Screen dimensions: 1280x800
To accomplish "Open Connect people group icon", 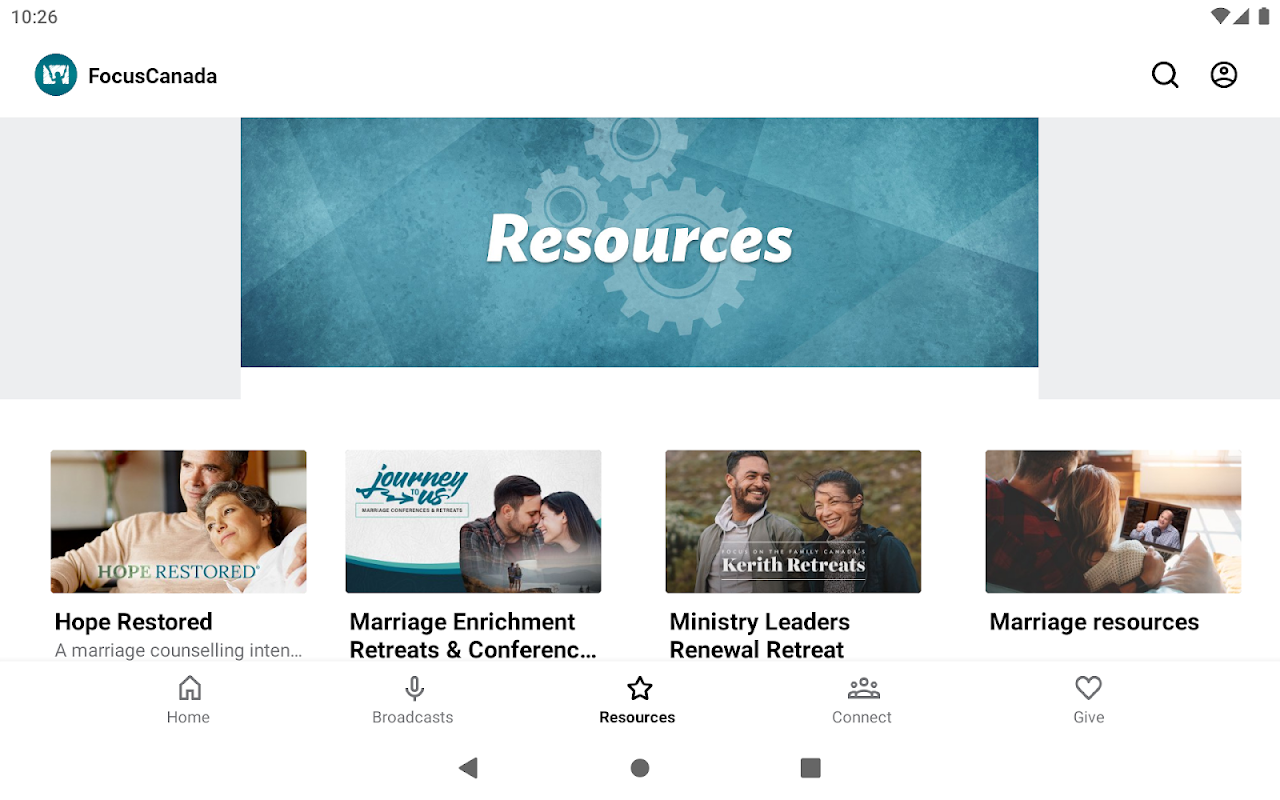I will coord(863,688).
